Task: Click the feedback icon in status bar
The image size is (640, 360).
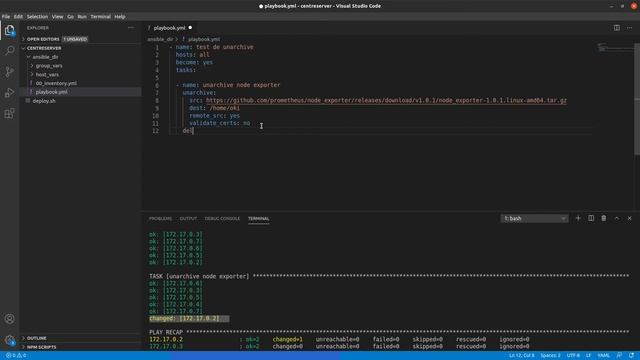Action: pyautogui.click(x=620, y=356)
